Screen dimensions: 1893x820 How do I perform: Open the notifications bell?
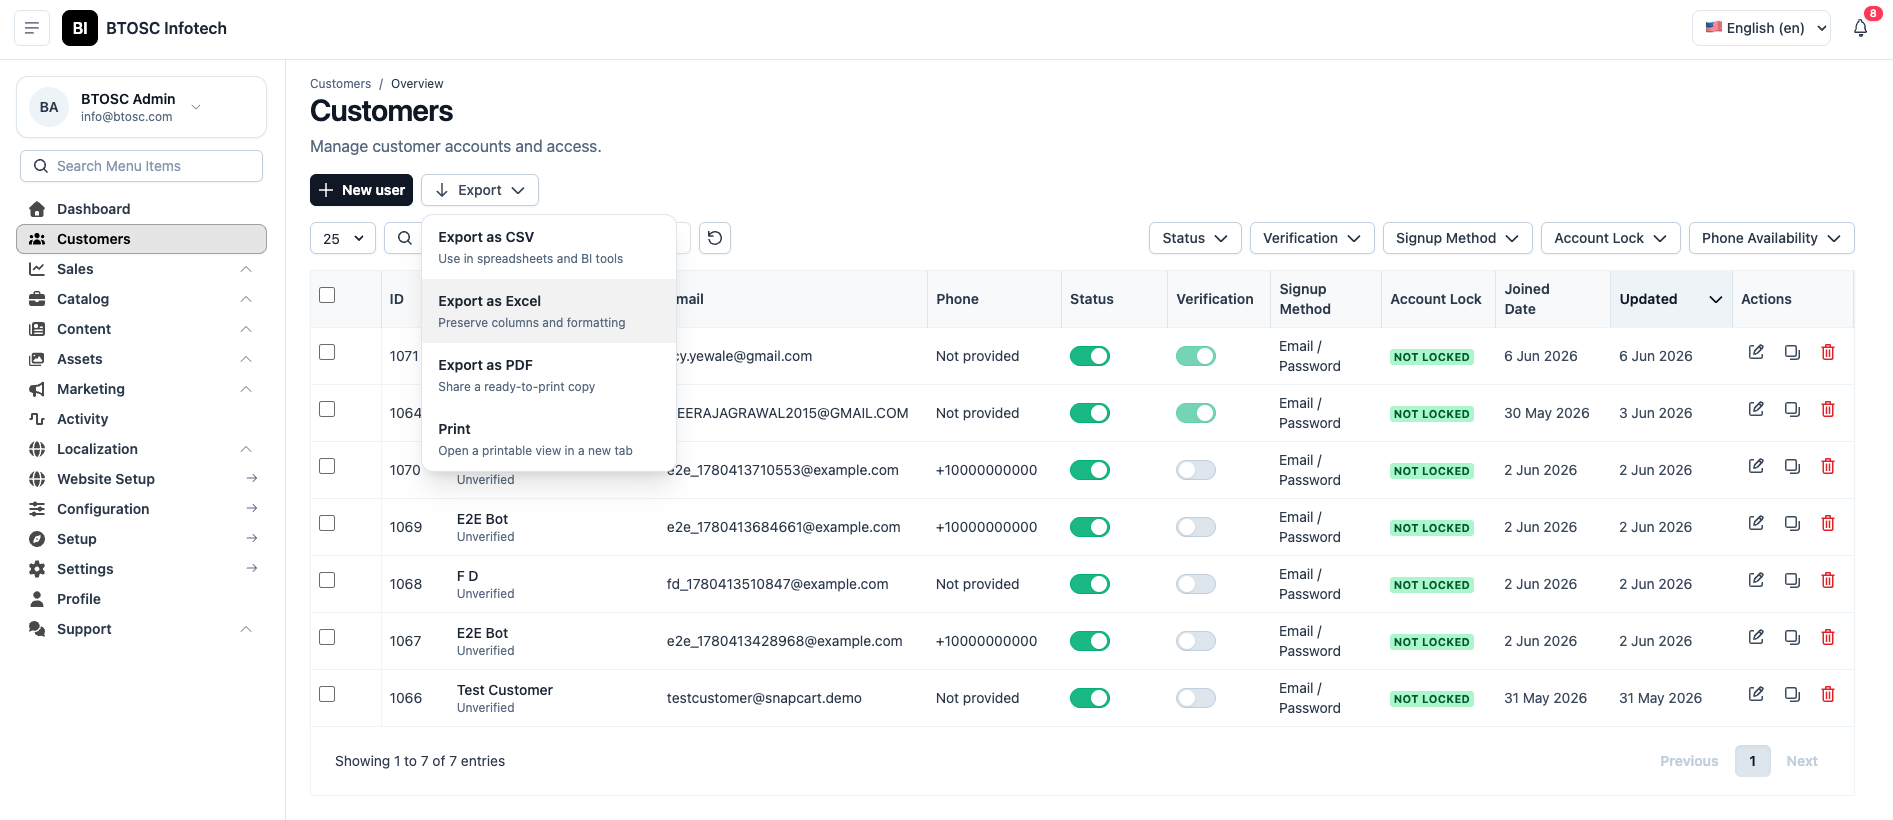[1860, 28]
